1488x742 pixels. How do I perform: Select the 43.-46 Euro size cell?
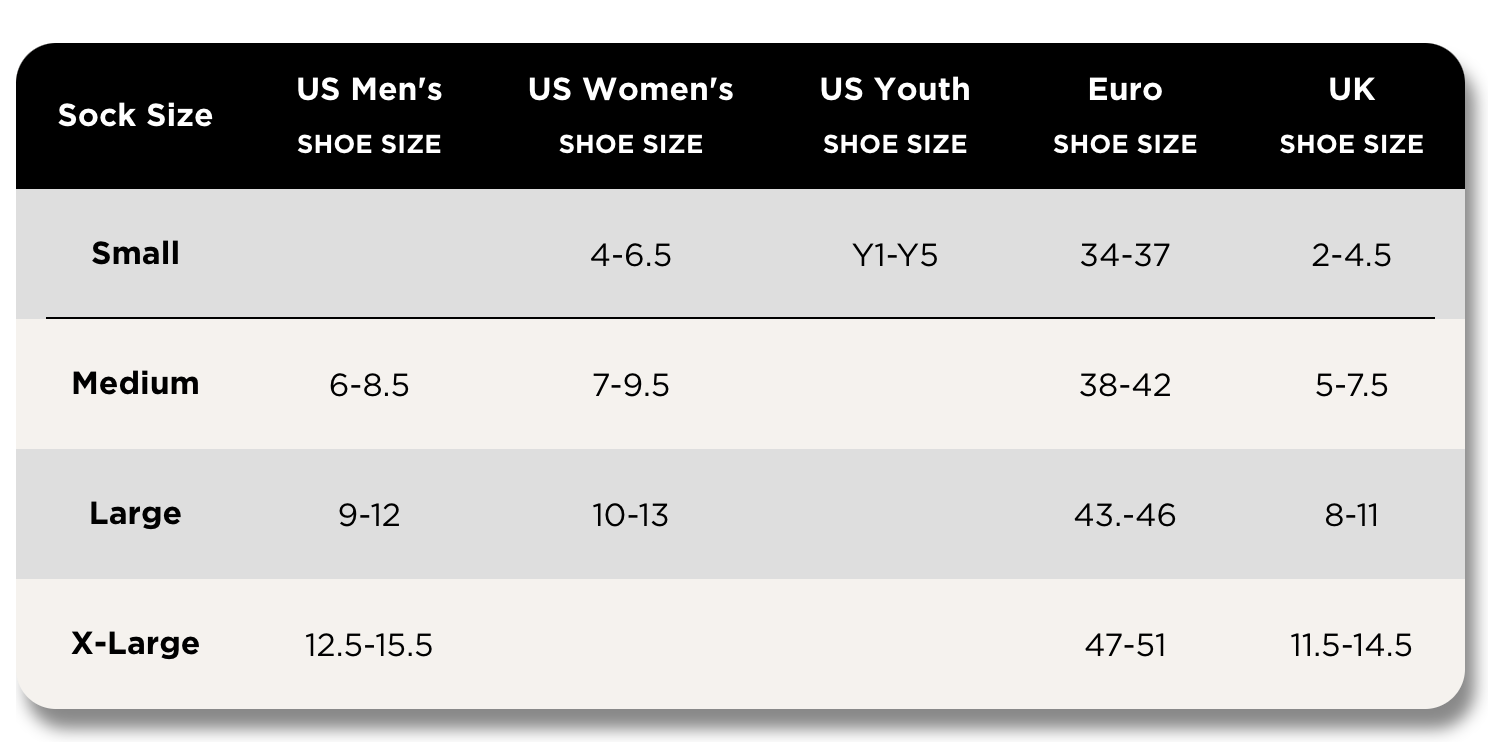point(1125,516)
